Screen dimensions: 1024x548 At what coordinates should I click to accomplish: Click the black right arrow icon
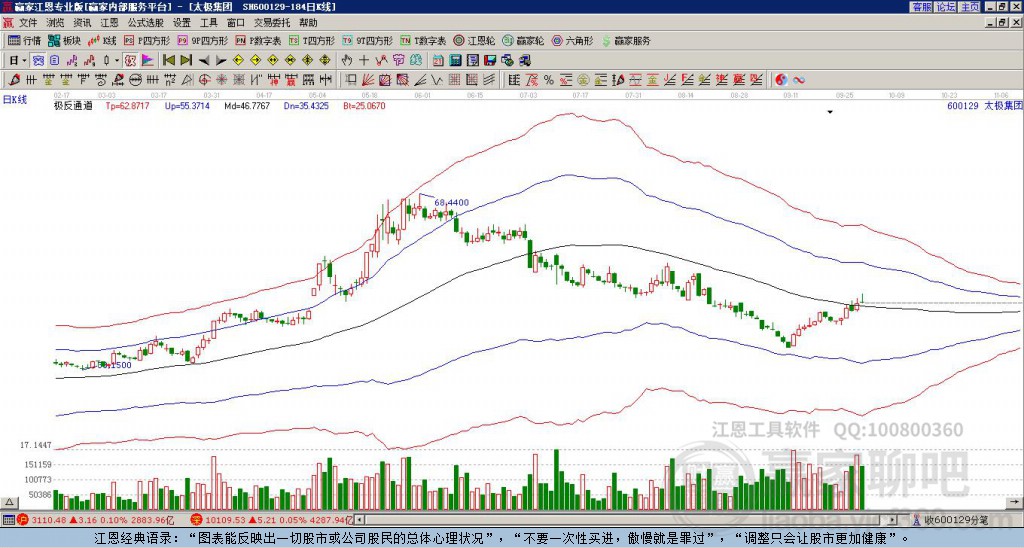(221, 60)
